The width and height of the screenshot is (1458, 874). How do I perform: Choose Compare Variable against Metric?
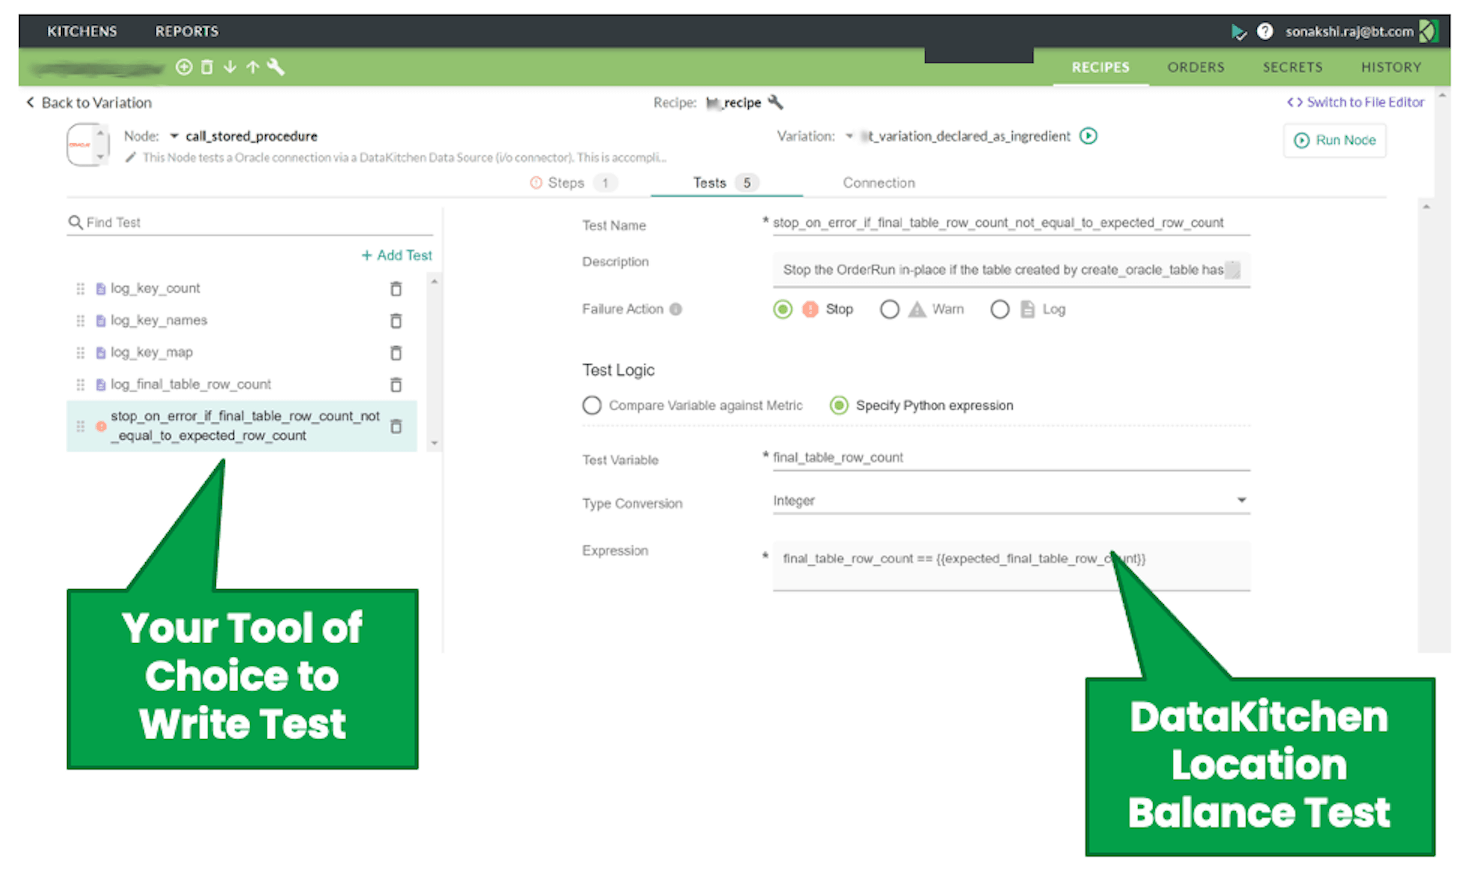click(592, 405)
